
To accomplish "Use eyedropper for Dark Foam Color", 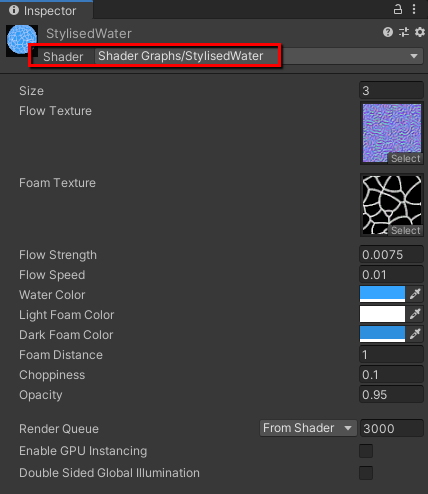I will (415, 334).
